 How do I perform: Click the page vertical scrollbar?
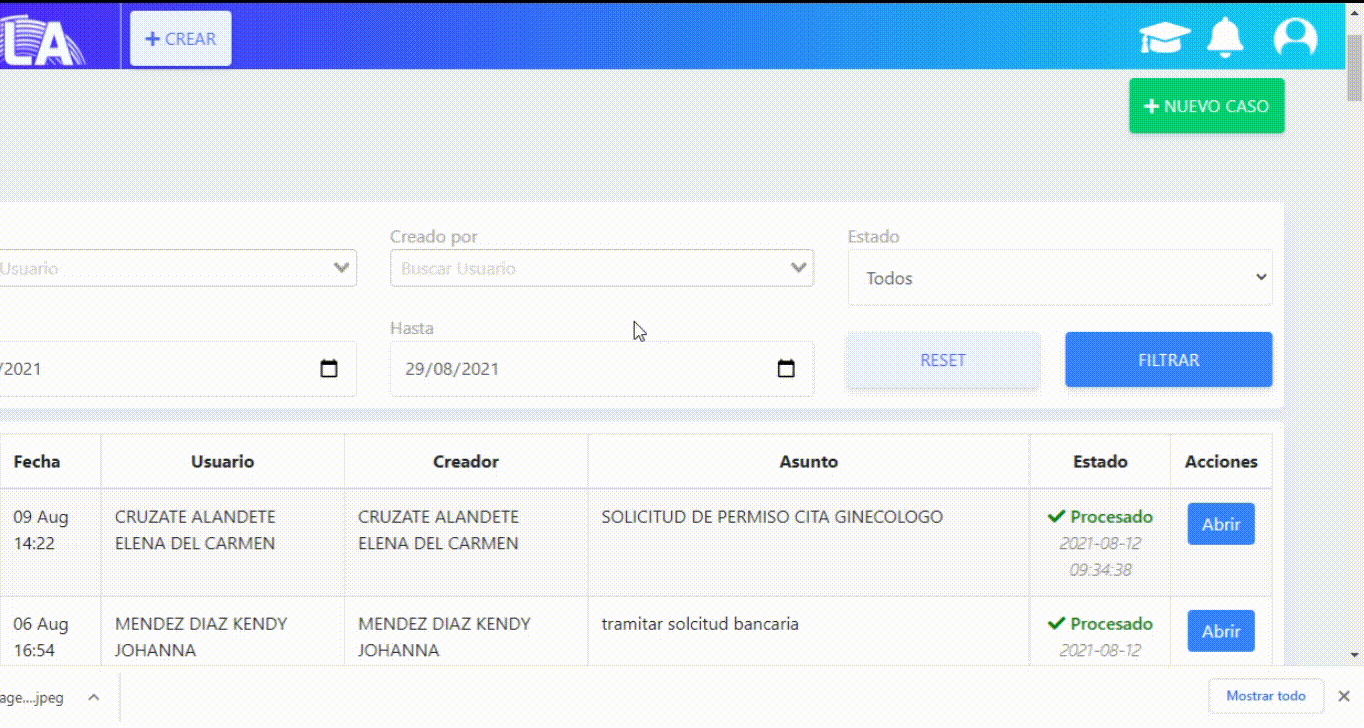pos(1354,300)
